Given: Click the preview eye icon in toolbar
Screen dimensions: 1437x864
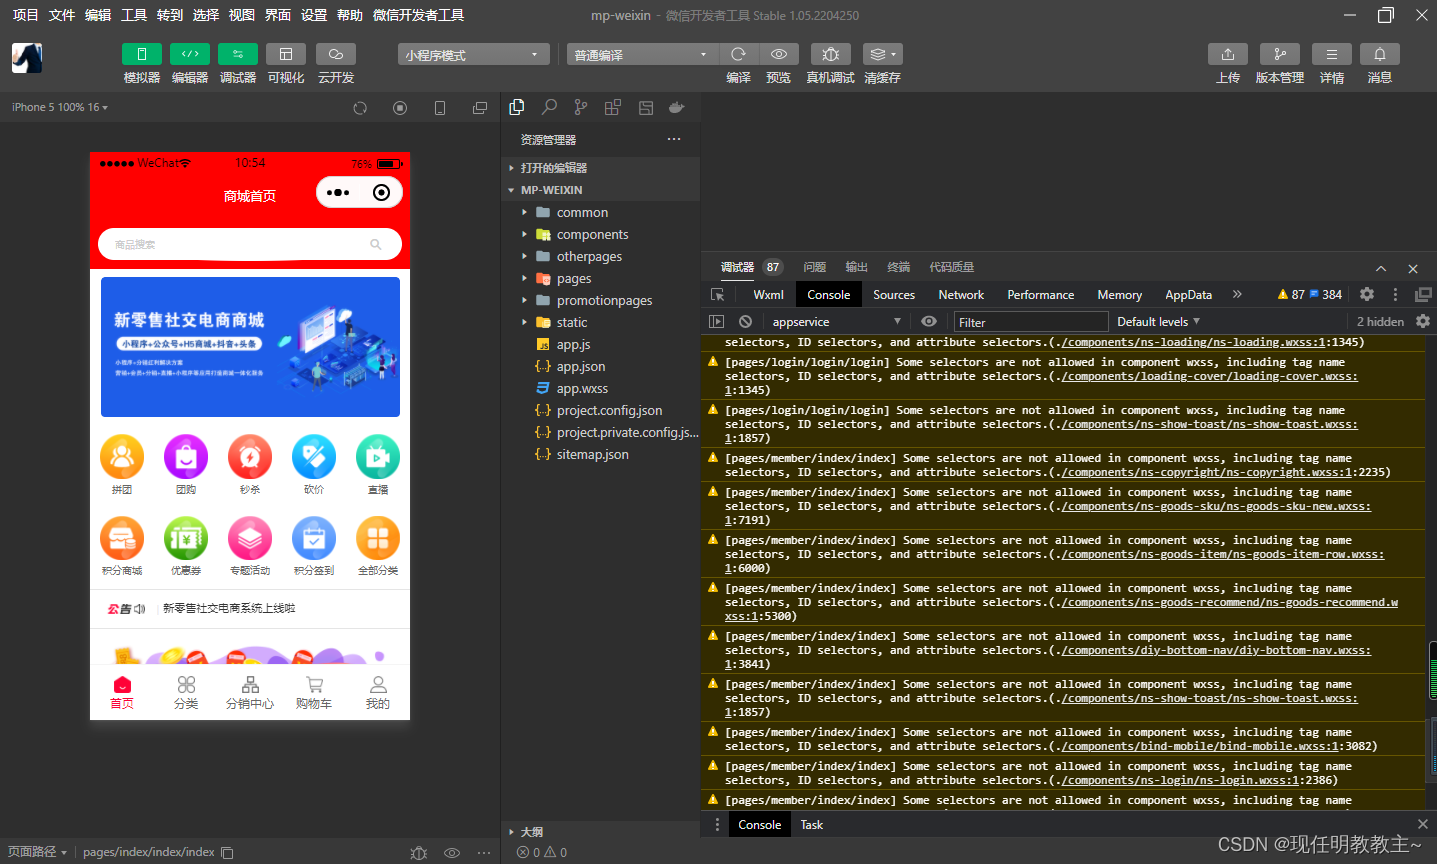Looking at the screenshot, I should tap(778, 54).
